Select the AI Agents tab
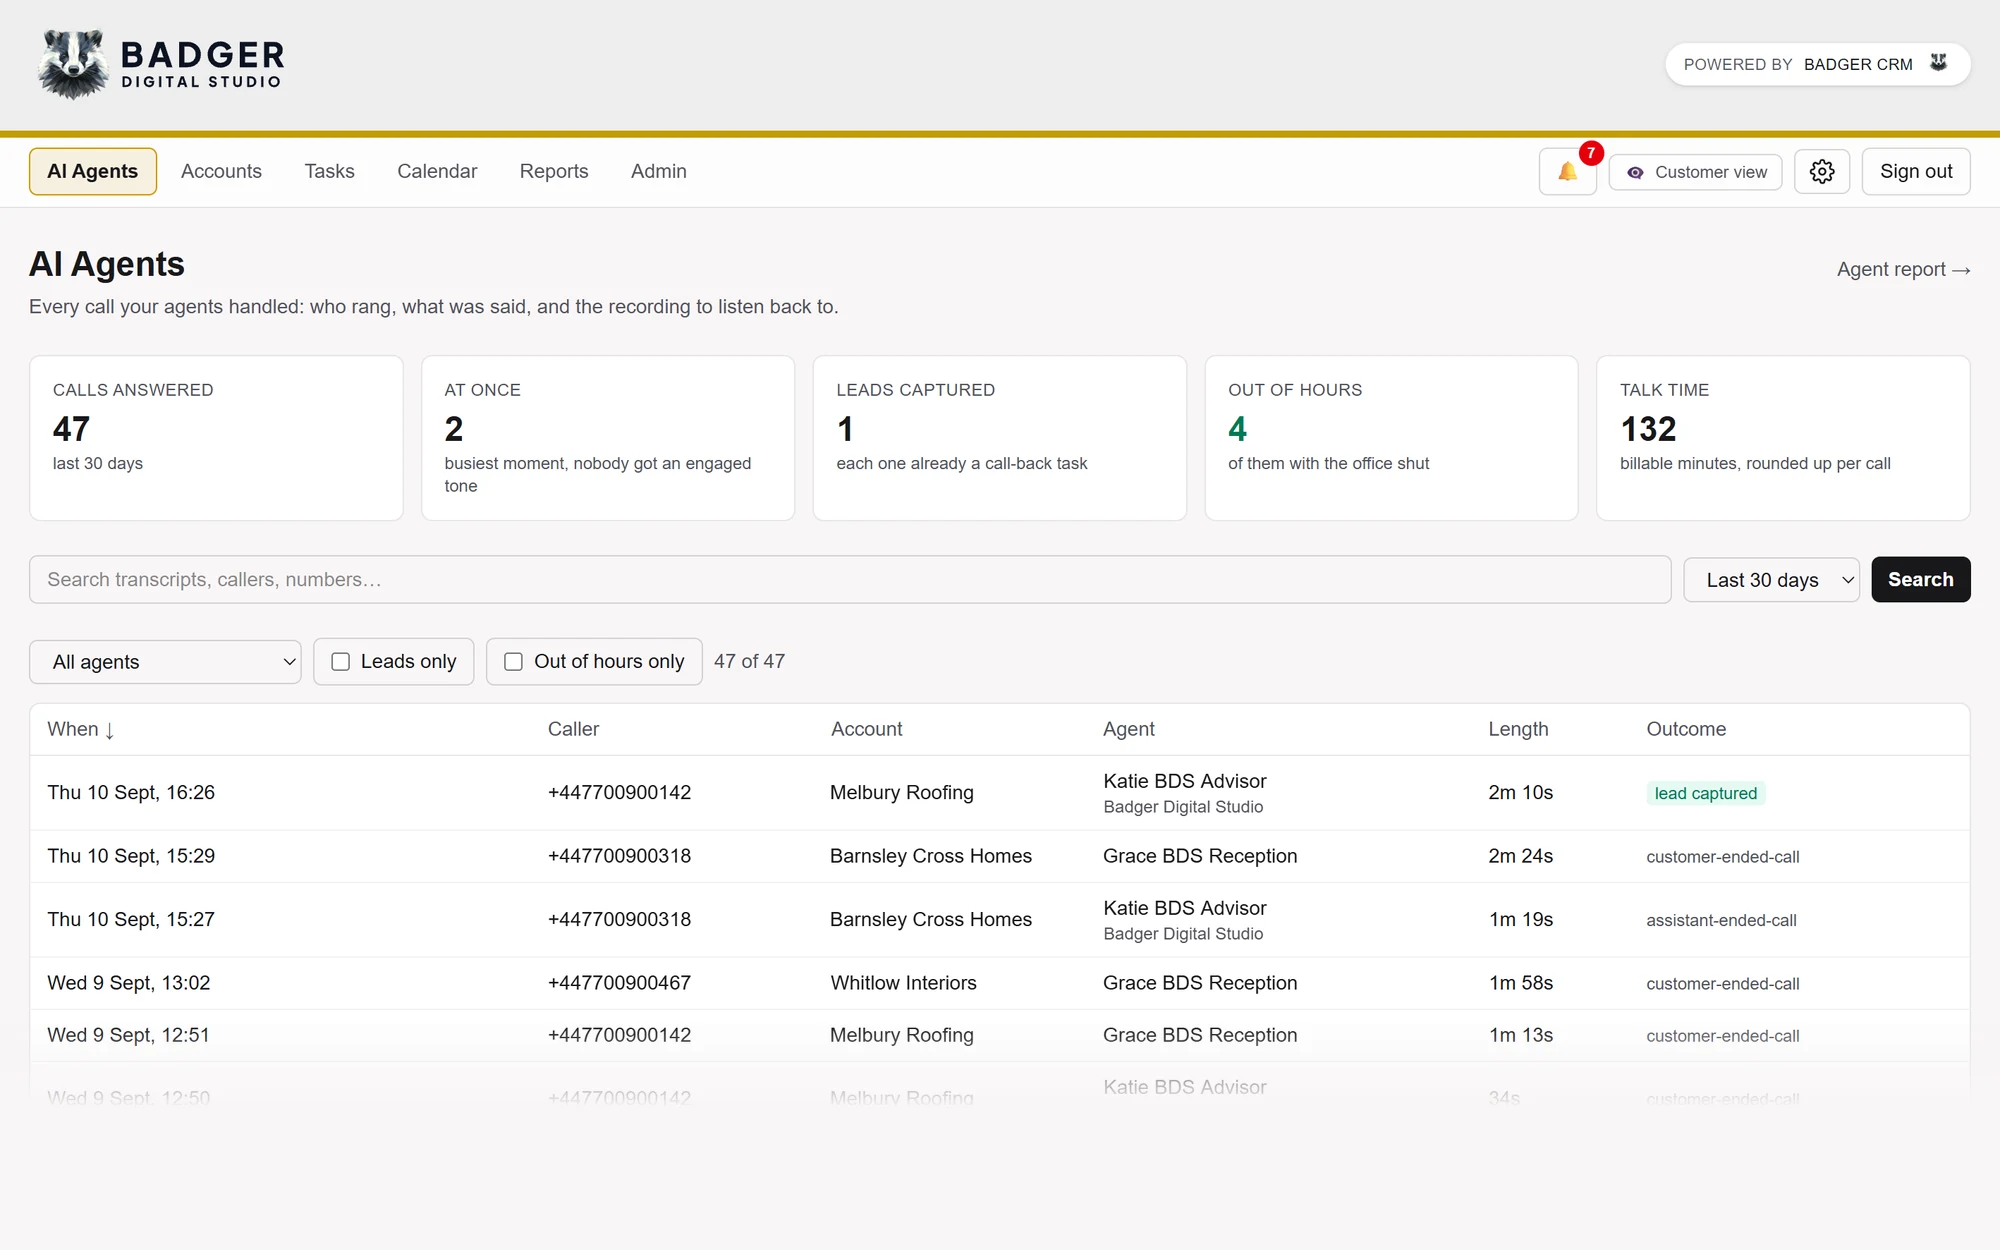Image resolution: width=2000 pixels, height=1250 pixels. point(93,171)
